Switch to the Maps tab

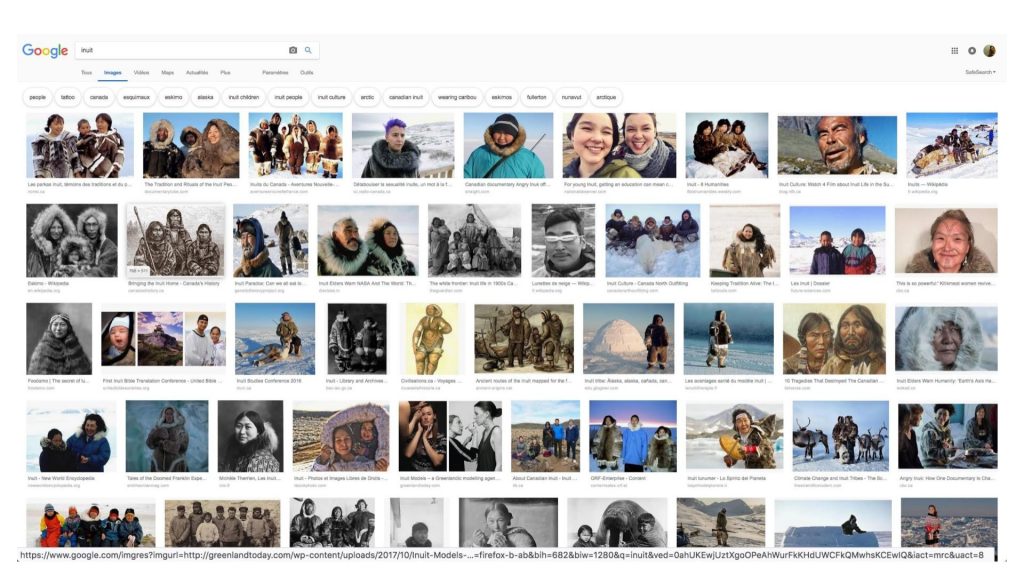(x=167, y=72)
